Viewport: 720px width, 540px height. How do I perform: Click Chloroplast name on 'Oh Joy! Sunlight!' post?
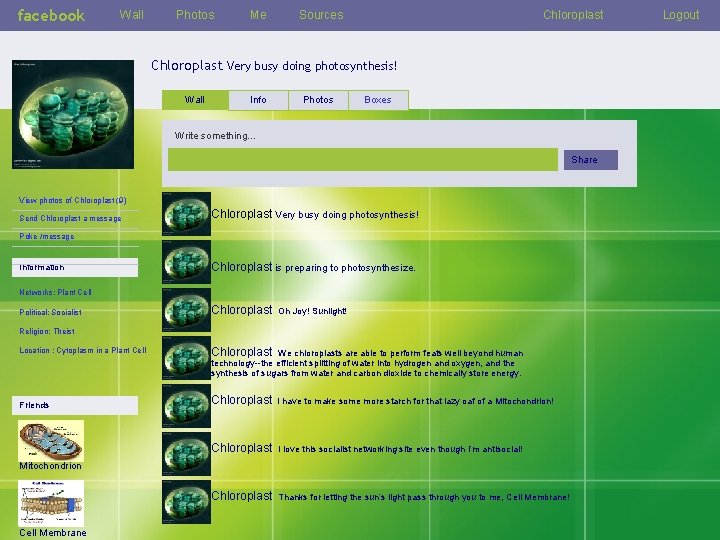click(x=242, y=310)
